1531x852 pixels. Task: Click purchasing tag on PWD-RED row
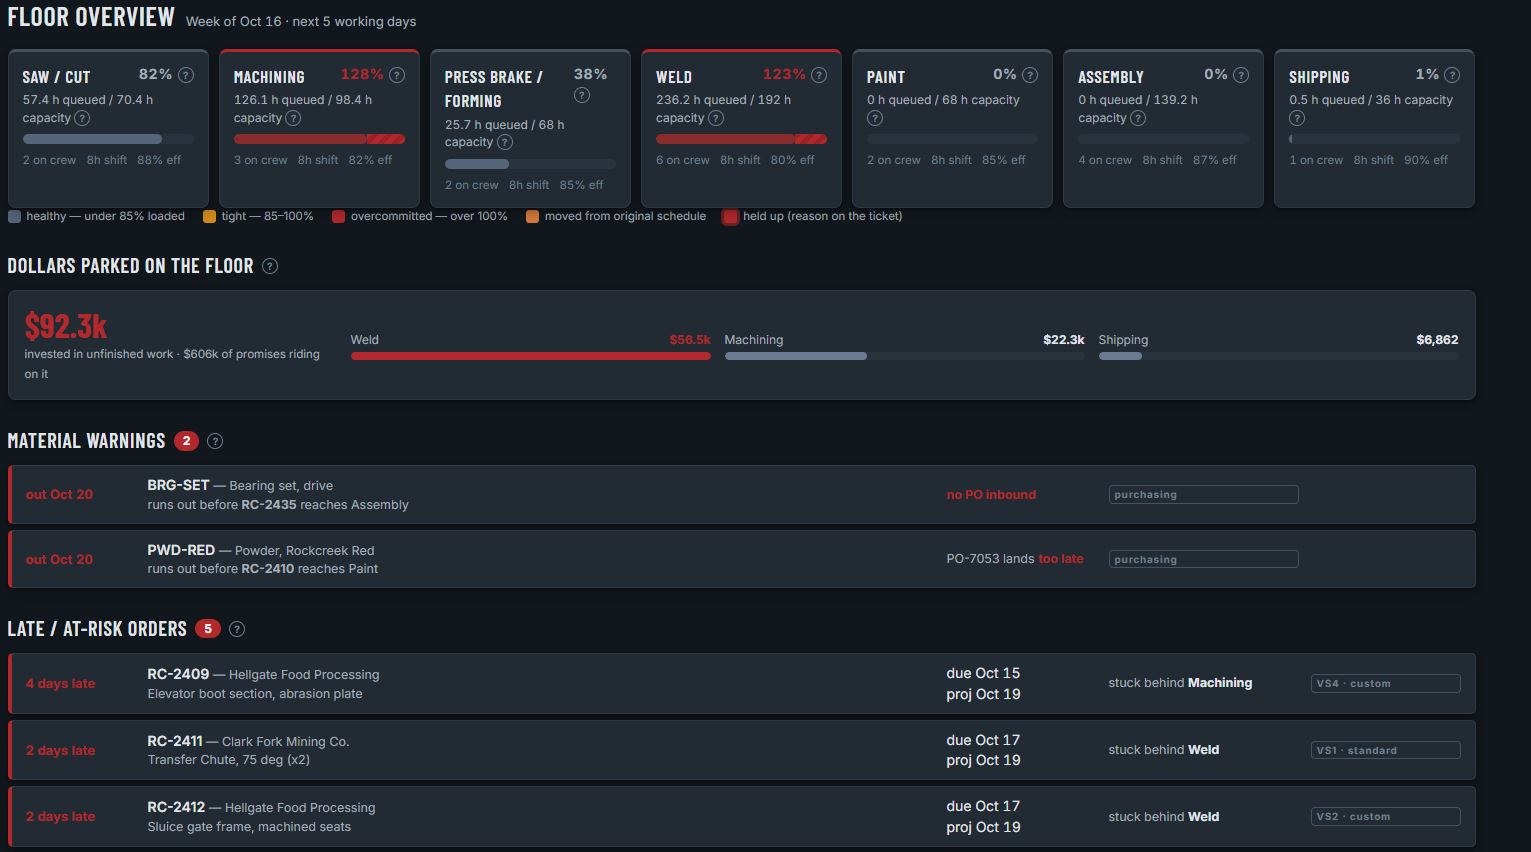tap(1203, 559)
